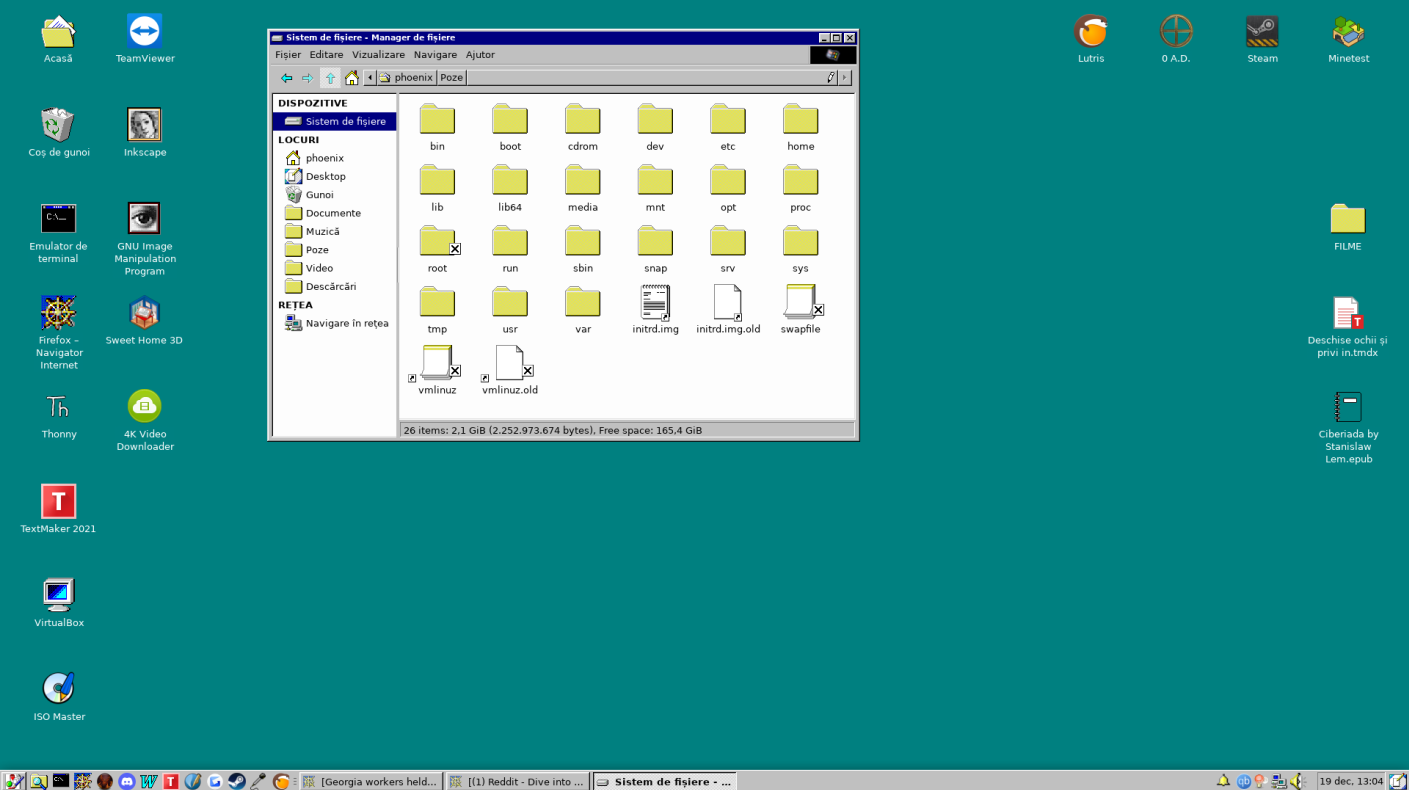Switch to Georgia workers held taskbar window
Image resolution: width=1409 pixels, height=790 pixels.
[x=370, y=781]
